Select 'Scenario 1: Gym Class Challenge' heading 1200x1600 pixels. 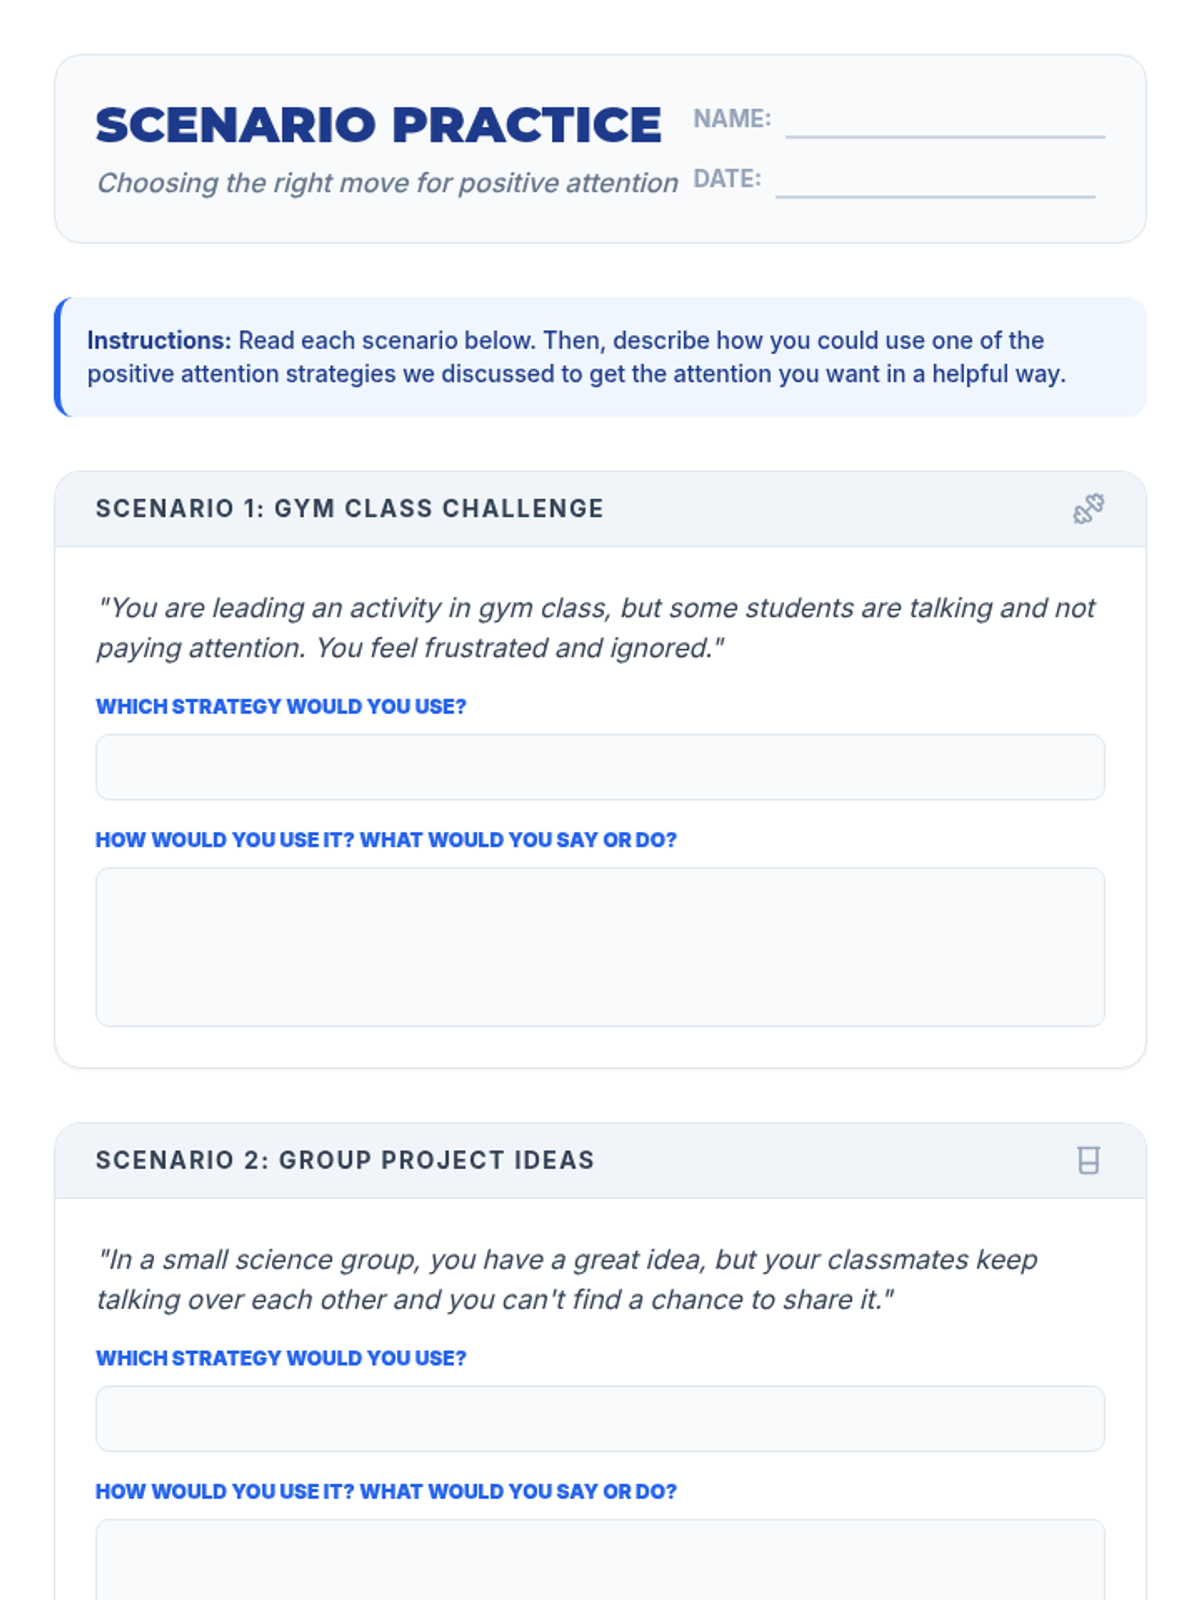[349, 509]
